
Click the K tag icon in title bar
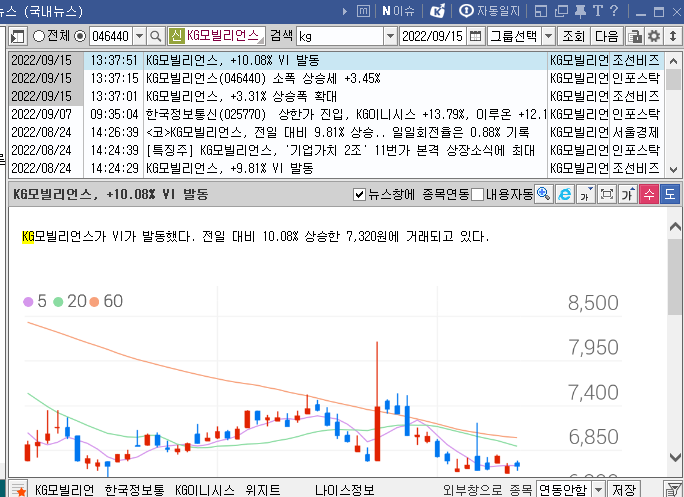tap(437, 11)
